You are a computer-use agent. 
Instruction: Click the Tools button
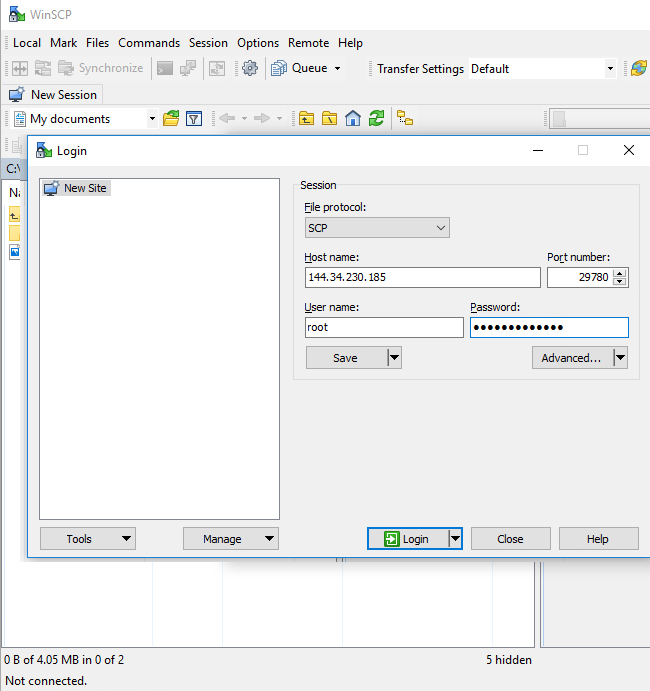[x=87, y=539]
